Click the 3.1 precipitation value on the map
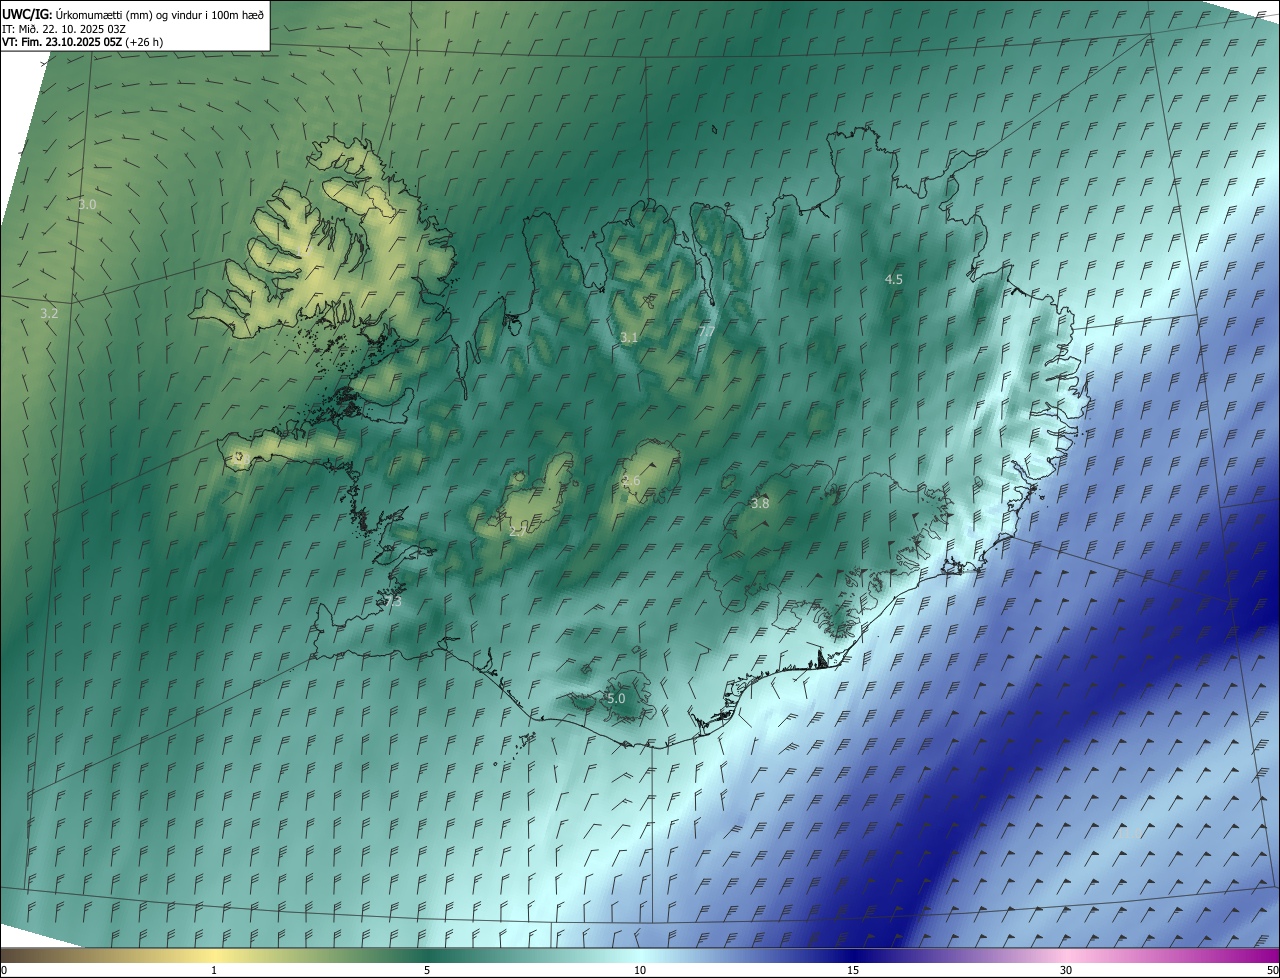This screenshot has width=1280, height=978. pyautogui.click(x=628, y=338)
